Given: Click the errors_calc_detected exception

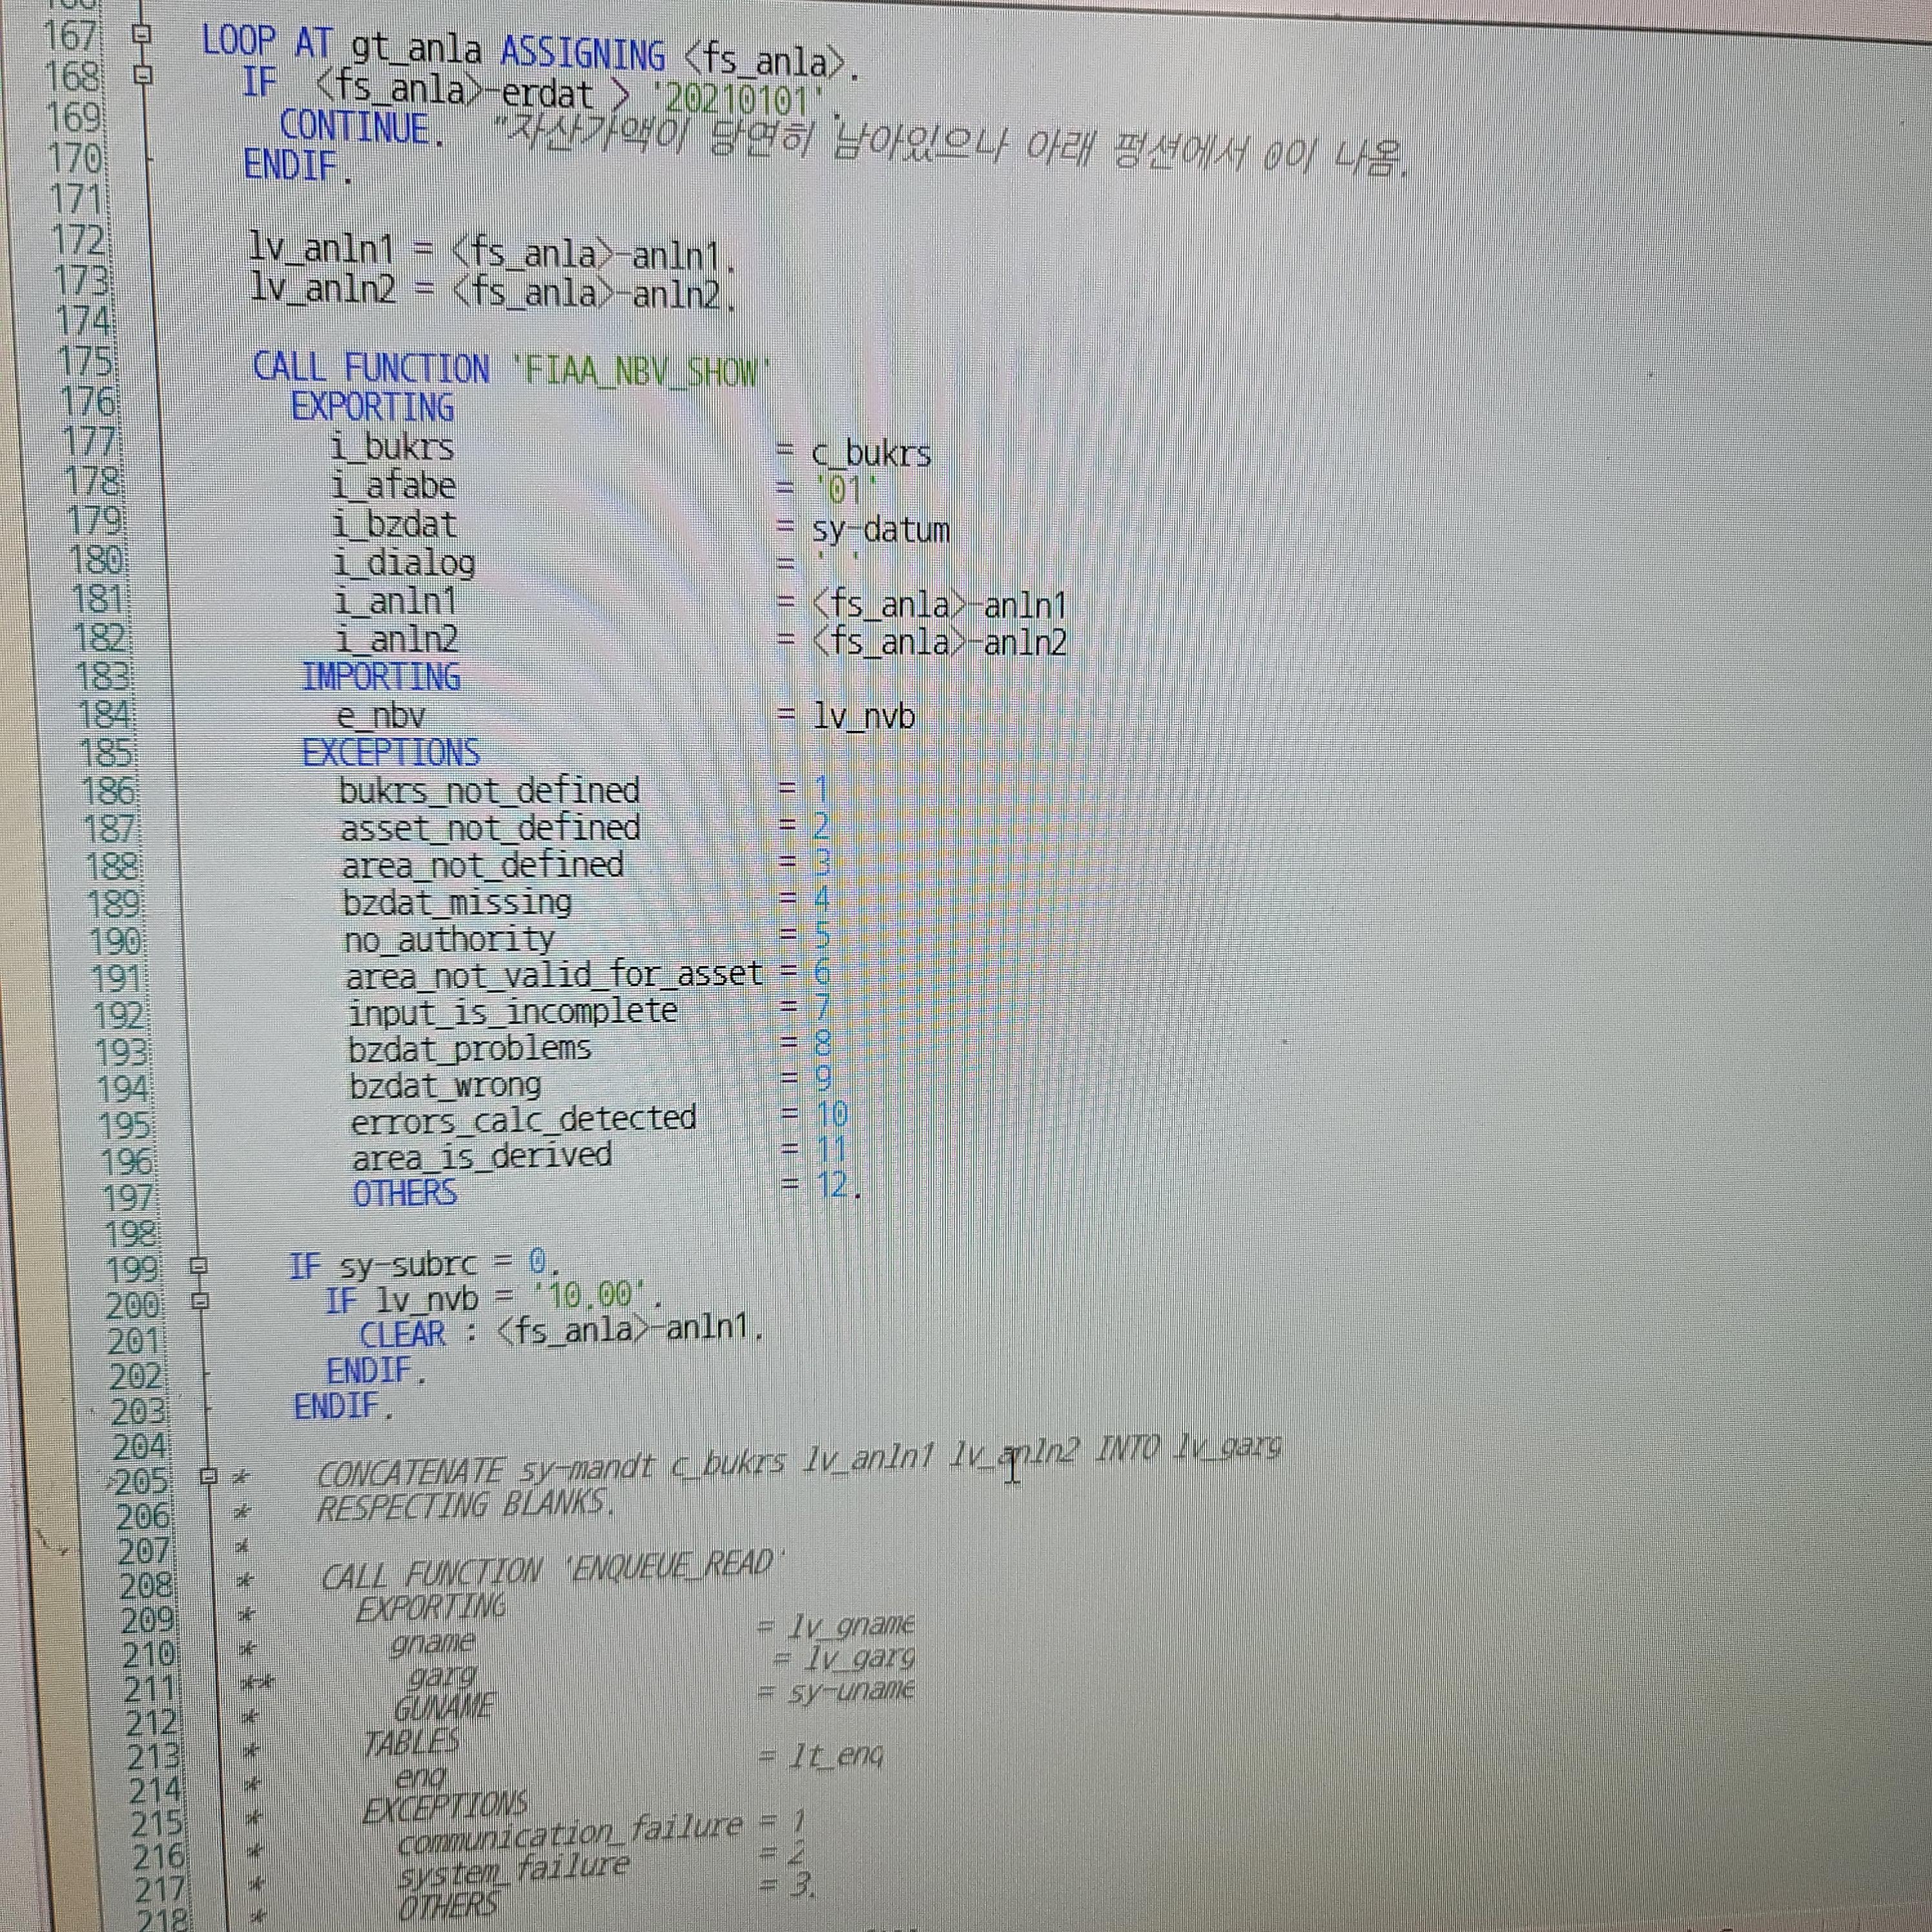Looking at the screenshot, I should pos(523,1120).
